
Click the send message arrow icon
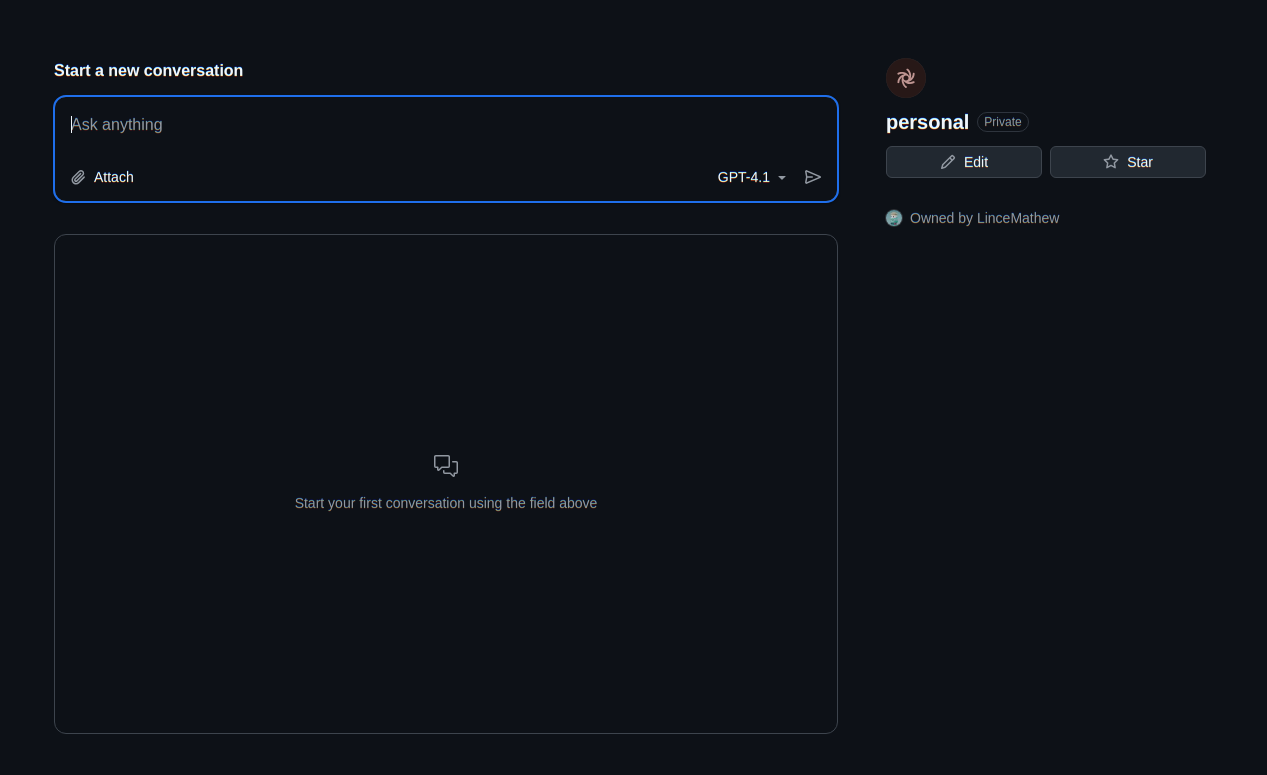click(x=813, y=177)
